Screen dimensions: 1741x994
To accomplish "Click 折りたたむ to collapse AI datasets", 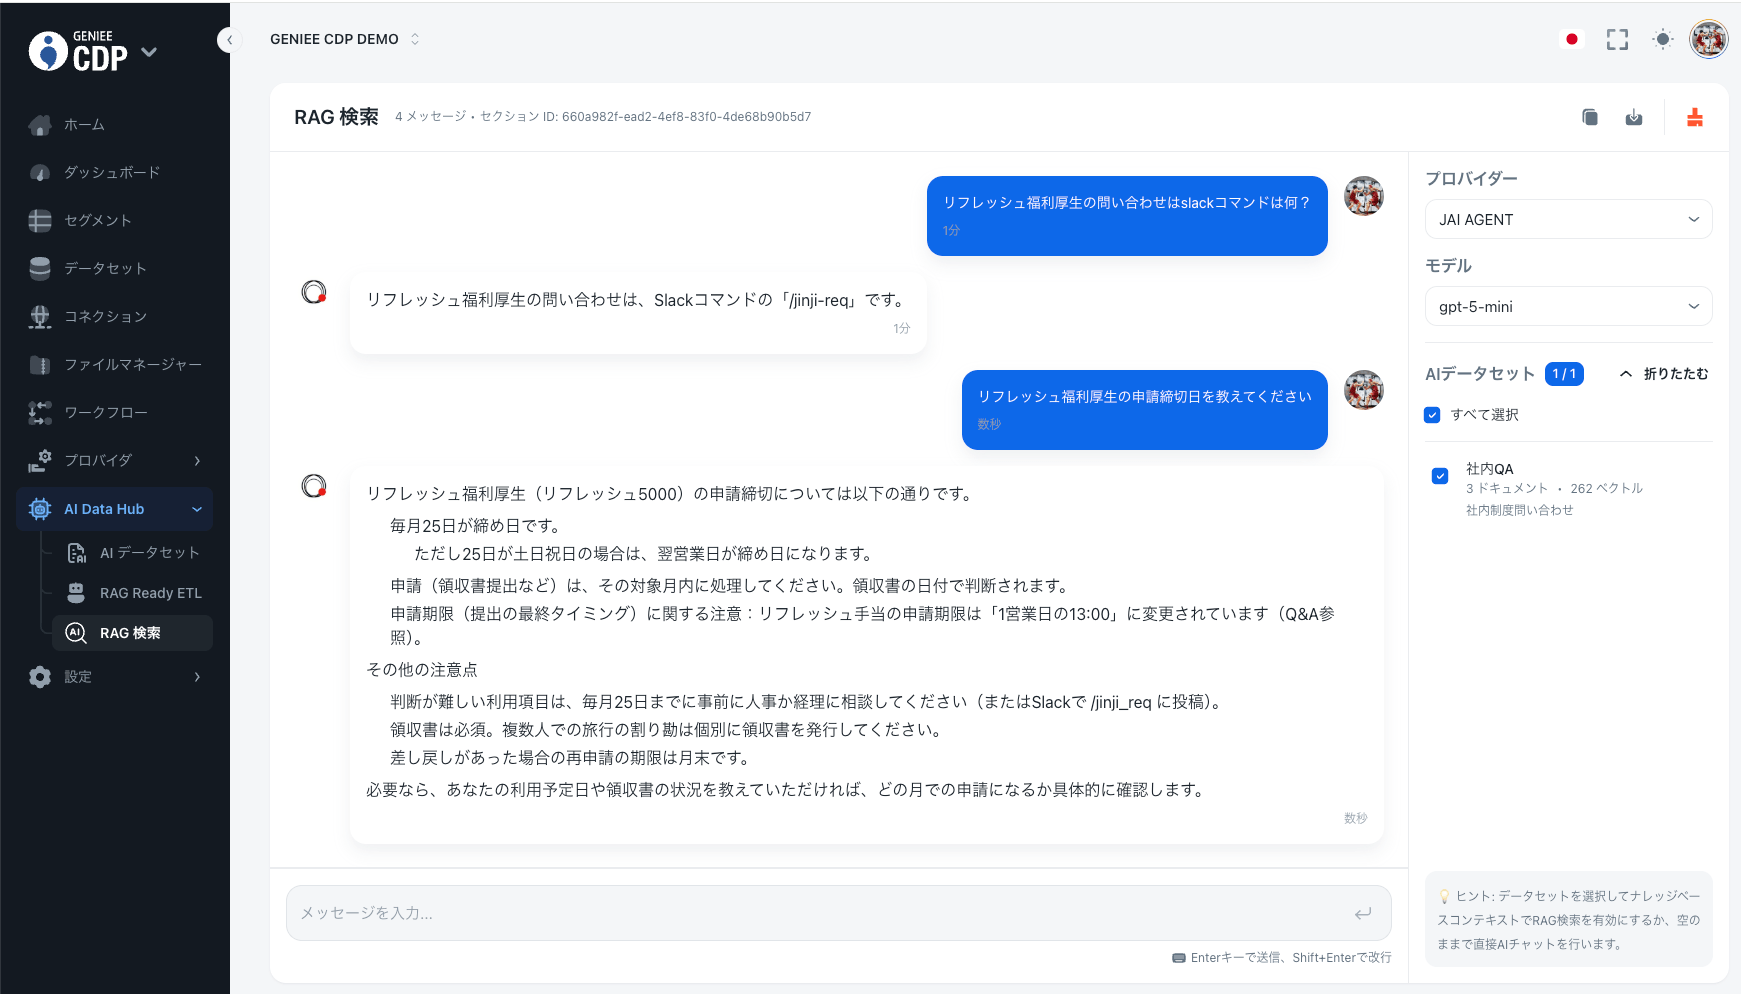I will click(x=1664, y=374).
